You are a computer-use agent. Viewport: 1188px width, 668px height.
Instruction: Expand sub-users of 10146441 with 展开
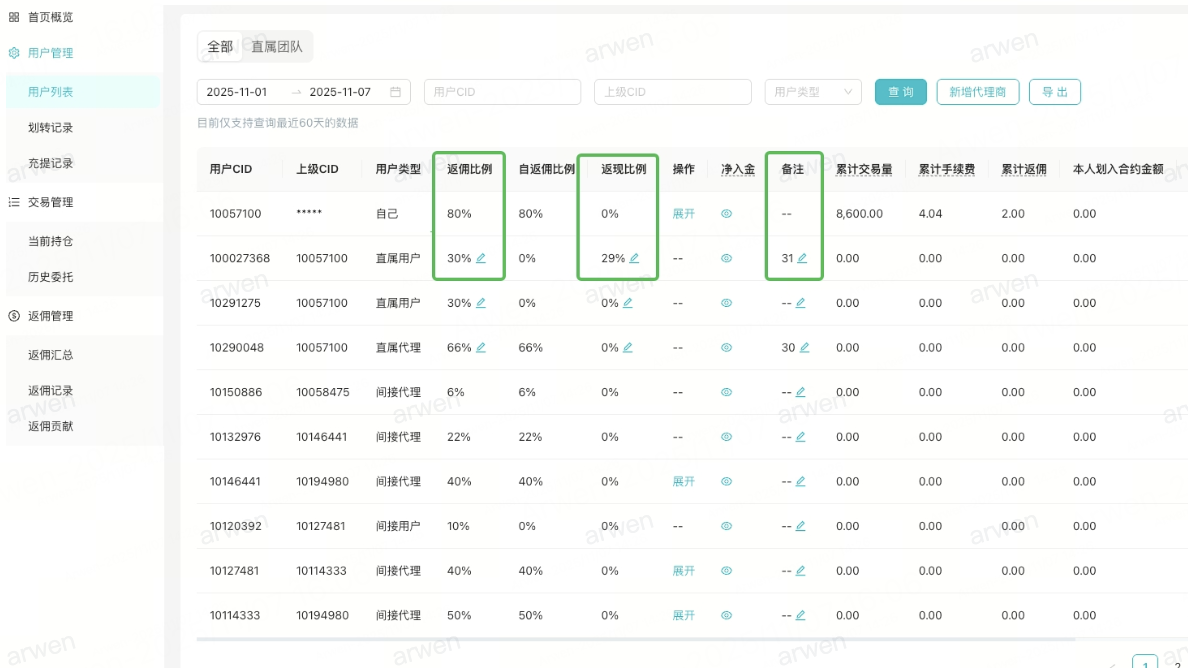coord(683,482)
